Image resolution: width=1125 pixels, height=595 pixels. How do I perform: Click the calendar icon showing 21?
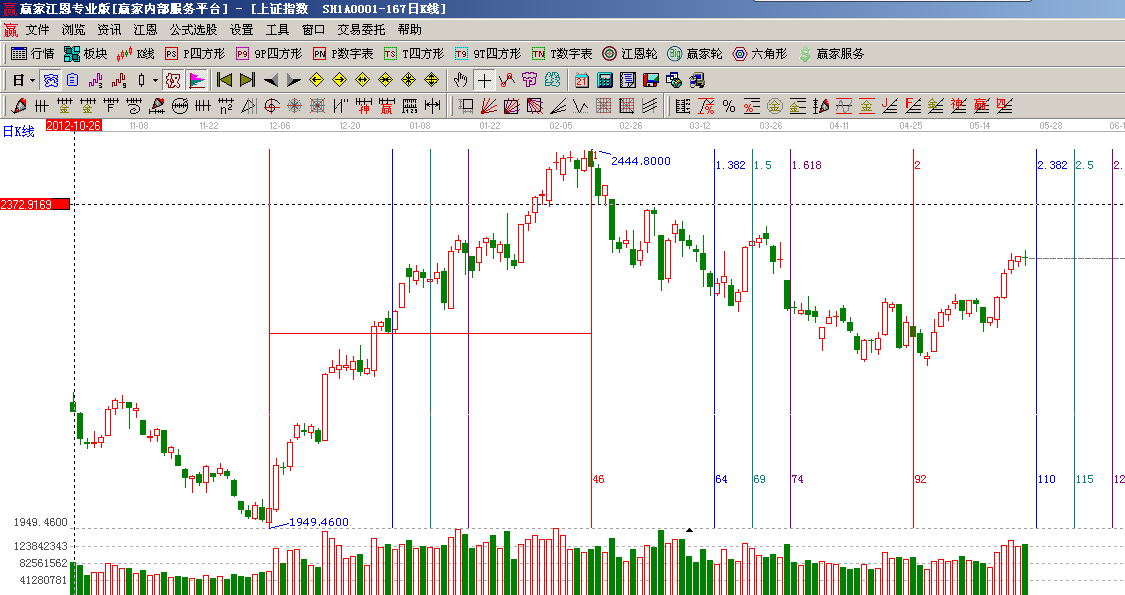[x=581, y=80]
